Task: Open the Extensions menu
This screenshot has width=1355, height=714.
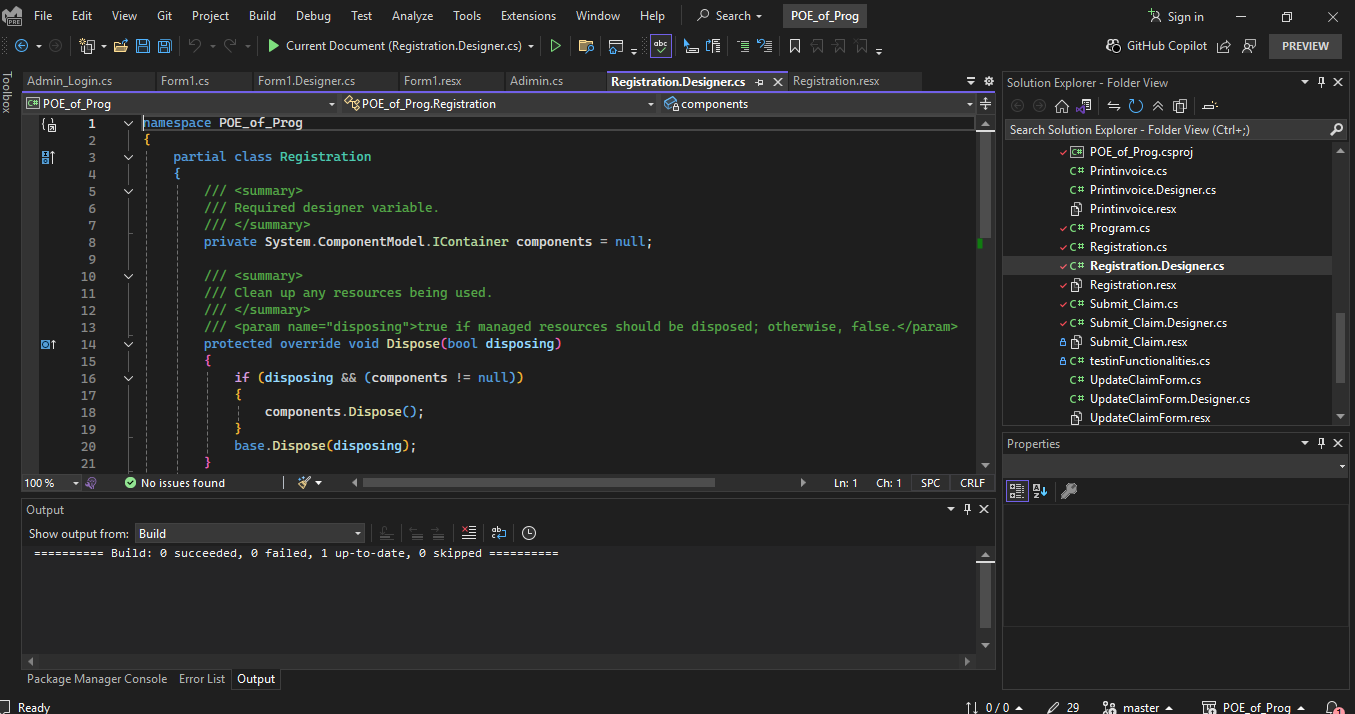Action: click(x=528, y=16)
